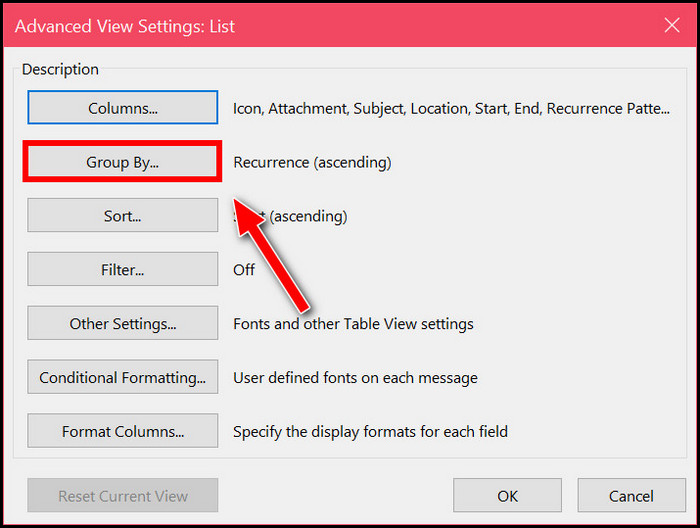Open Conditional Formatting... settings
The image size is (700, 528).
point(122,377)
